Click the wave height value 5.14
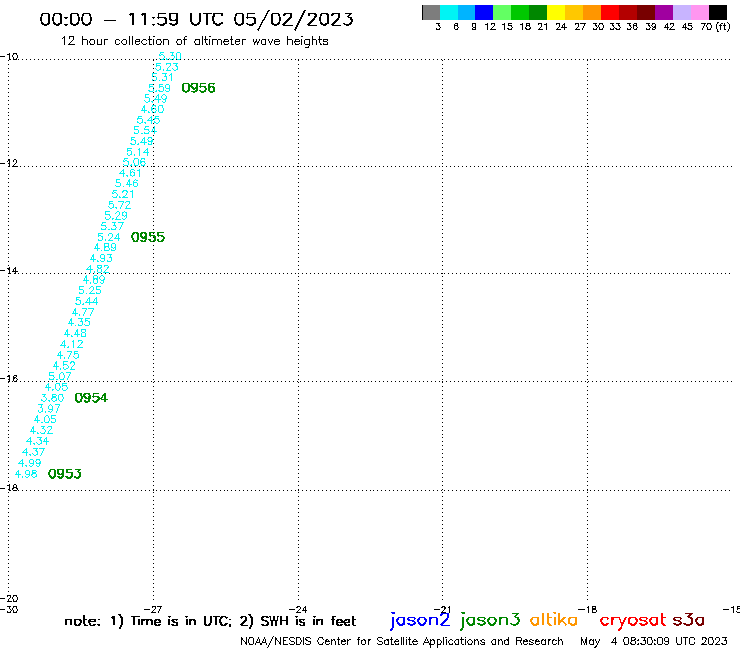The image size is (740, 650). (137, 152)
